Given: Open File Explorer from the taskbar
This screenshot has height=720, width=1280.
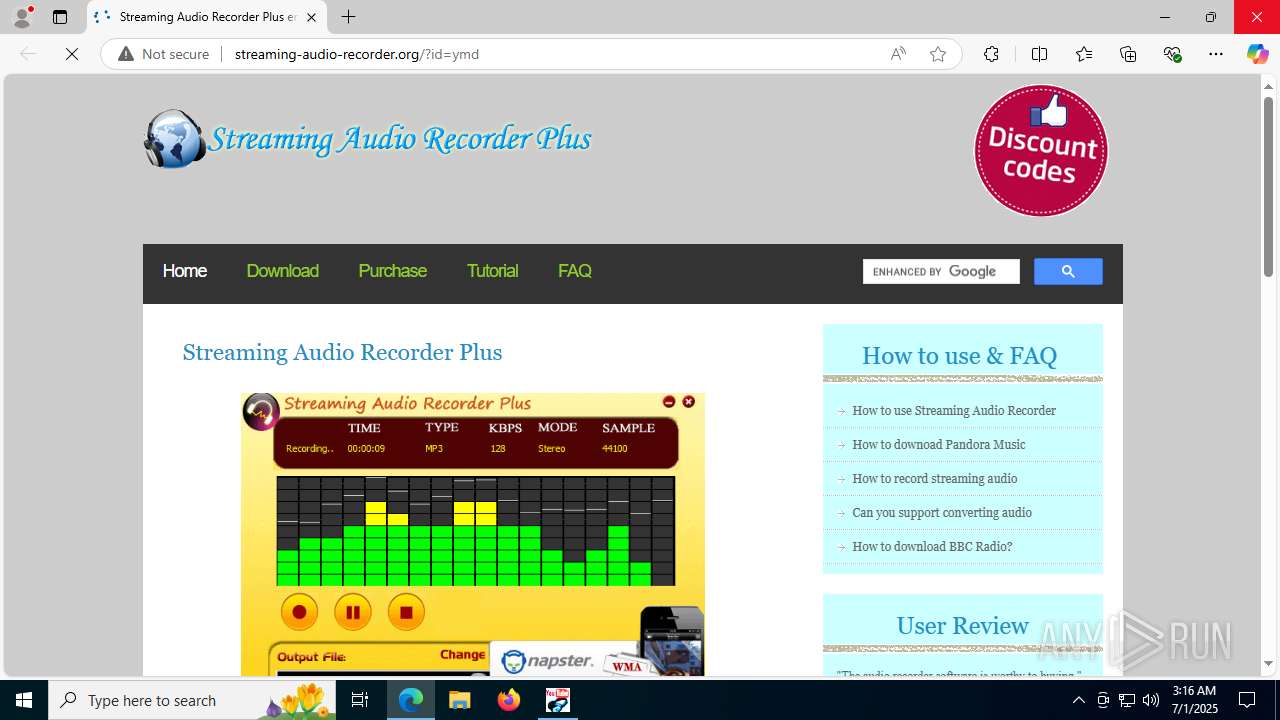Looking at the screenshot, I should tap(460, 700).
